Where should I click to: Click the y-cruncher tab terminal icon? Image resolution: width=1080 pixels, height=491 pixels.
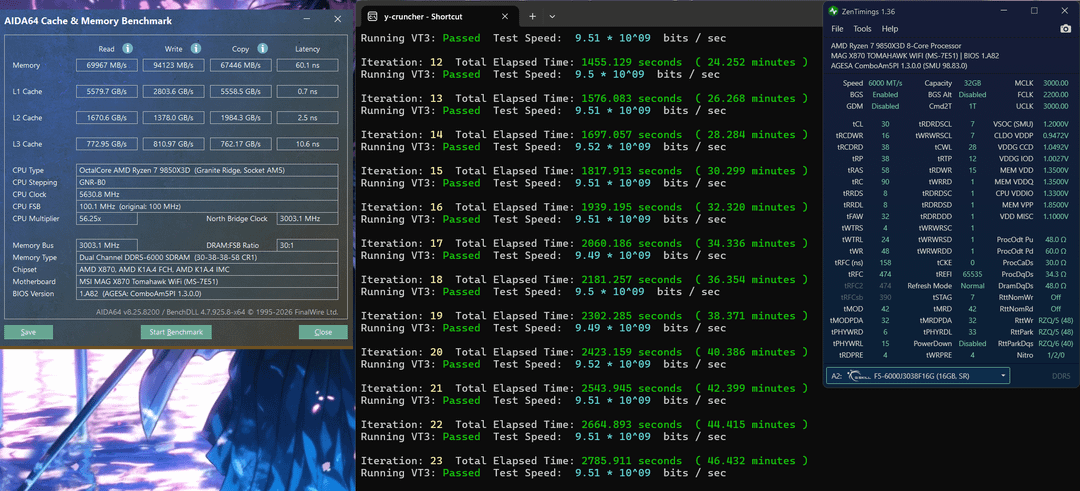pos(372,16)
